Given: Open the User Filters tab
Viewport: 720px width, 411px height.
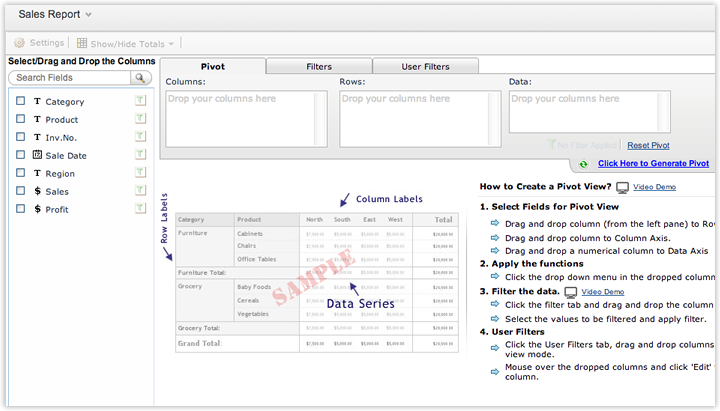Looking at the screenshot, I should click(x=425, y=66).
